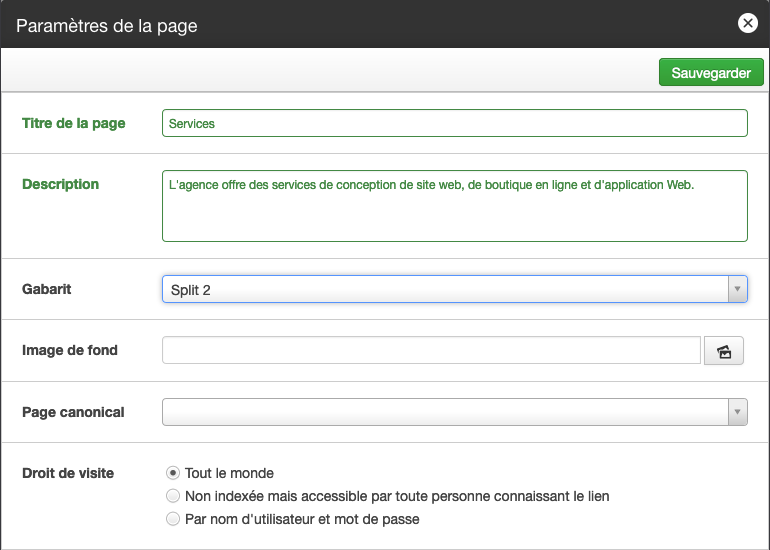Click the Droit de visite label
The height and width of the screenshot is (550, 770).
point(68,473)
